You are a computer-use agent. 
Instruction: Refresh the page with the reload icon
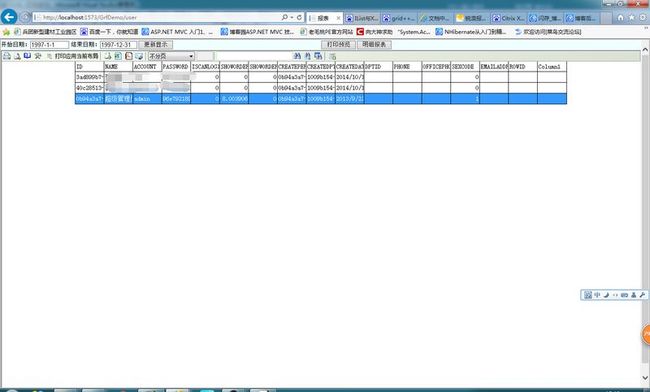[299, 17]
